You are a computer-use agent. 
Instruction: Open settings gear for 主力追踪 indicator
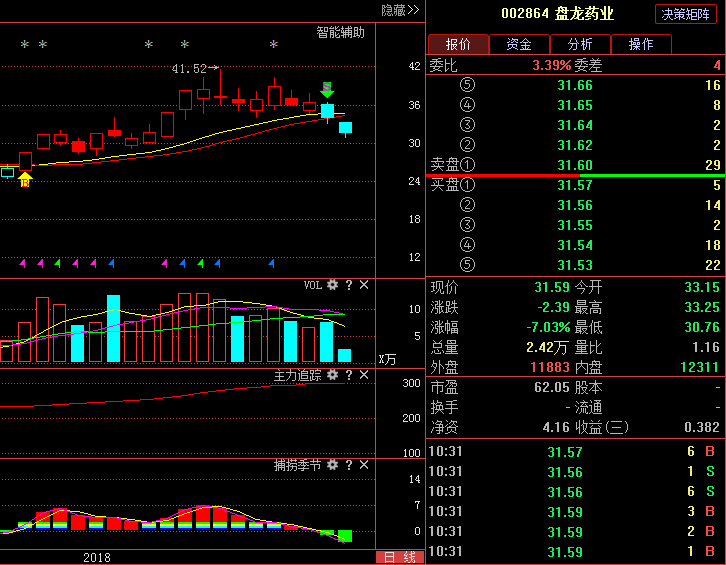click(x=332, y=375)
